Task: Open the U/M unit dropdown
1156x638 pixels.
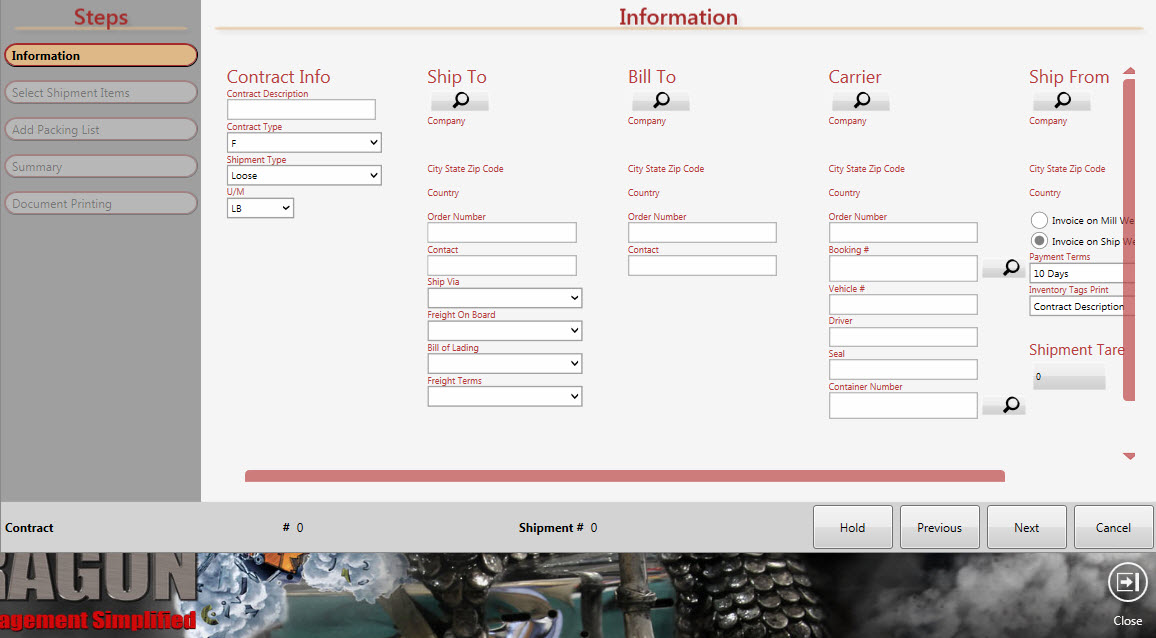Action: coord(260,208)
